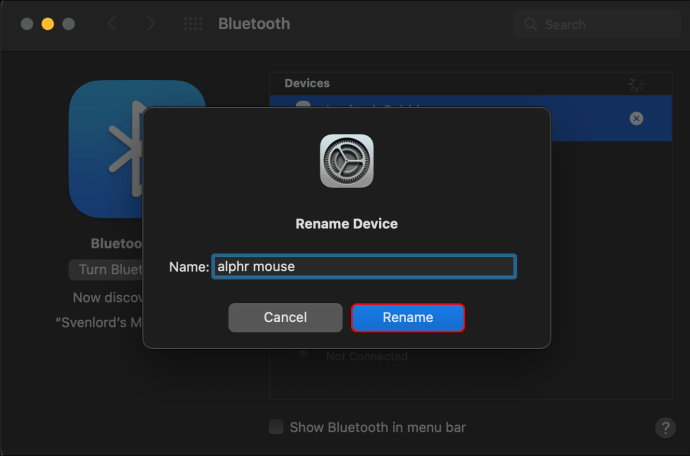Viewport: 690px width, 456px height.
Task: Click the magnifier icon in Search field
Action: point(530,24)
